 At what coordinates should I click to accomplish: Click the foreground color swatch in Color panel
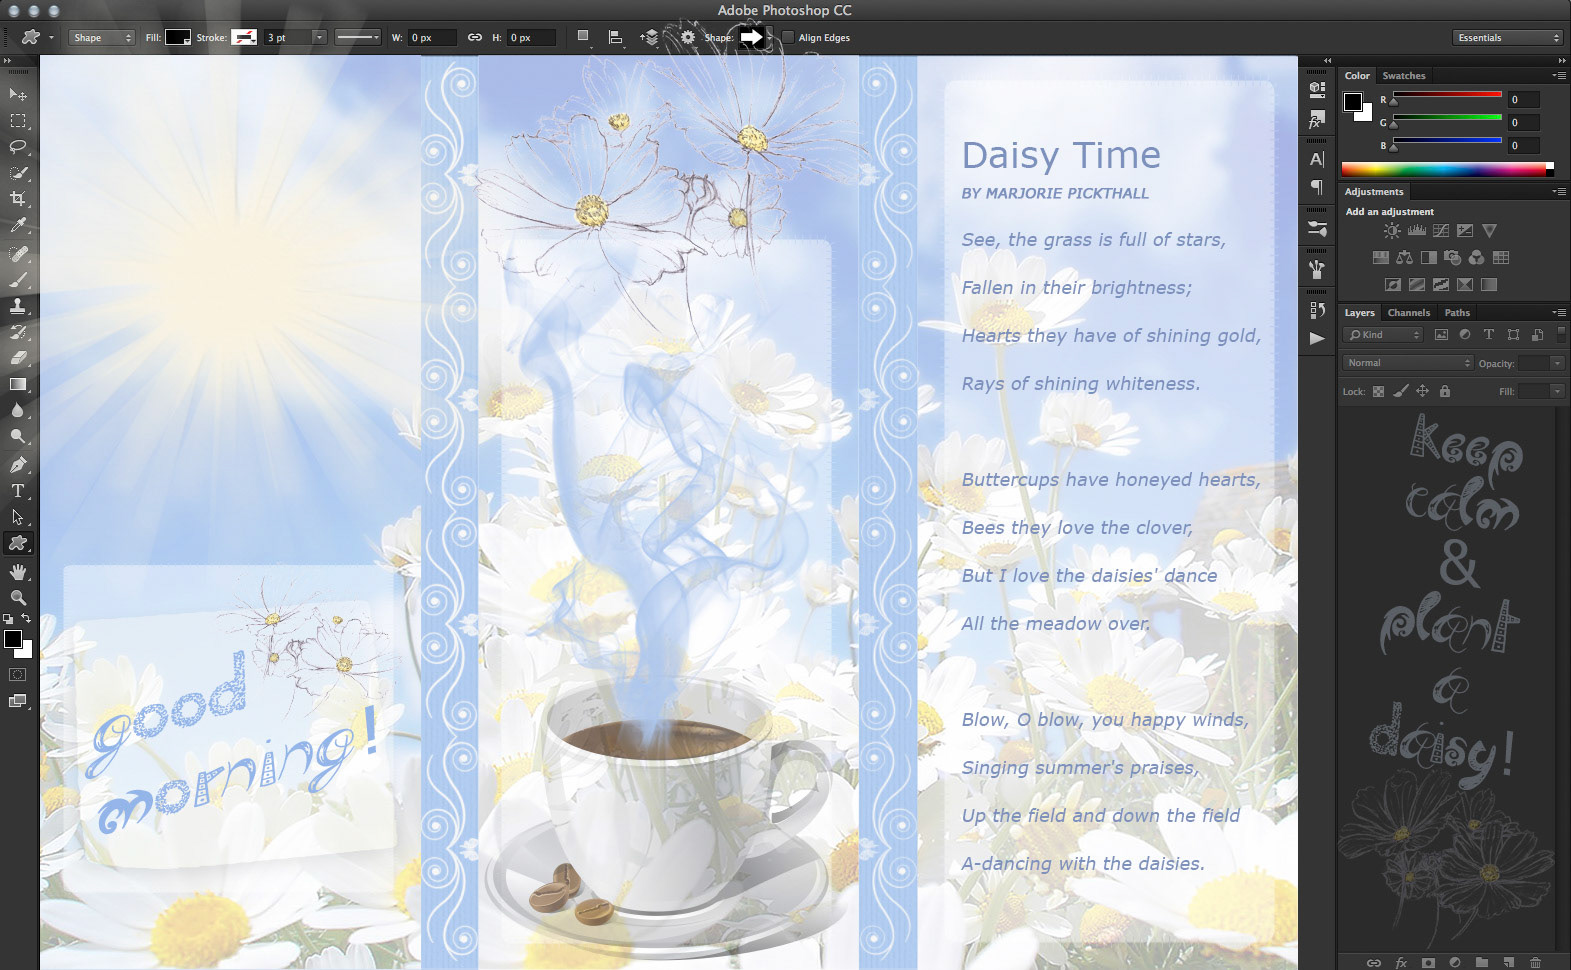click(1353, 101)
